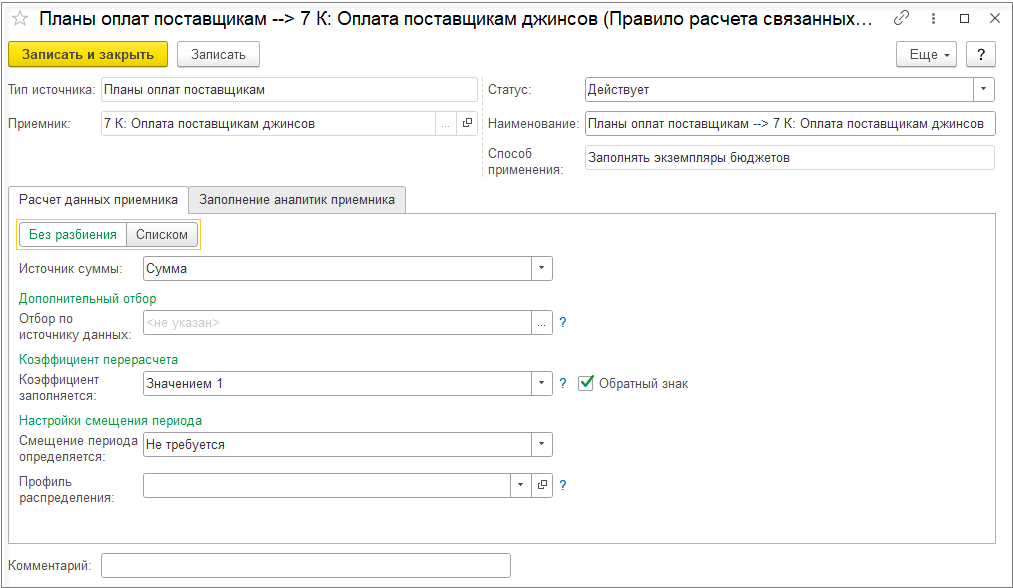1013x588 pixels.
Task: Open the Еще menu
Action: [x=927, y=54]
